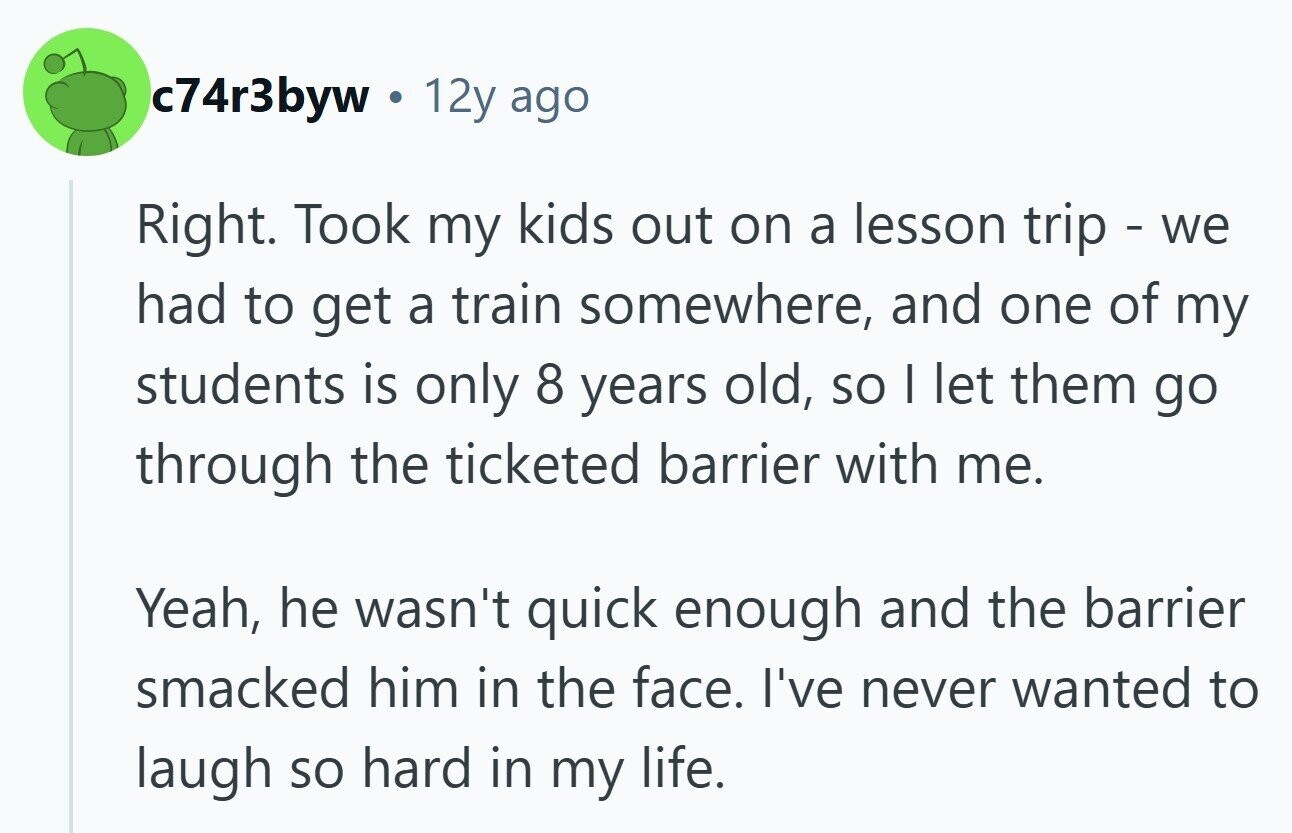The height and width of the screenshot is (833, 1292).
Task: Visit the c74r3byw user profile link
Action: 259,97
